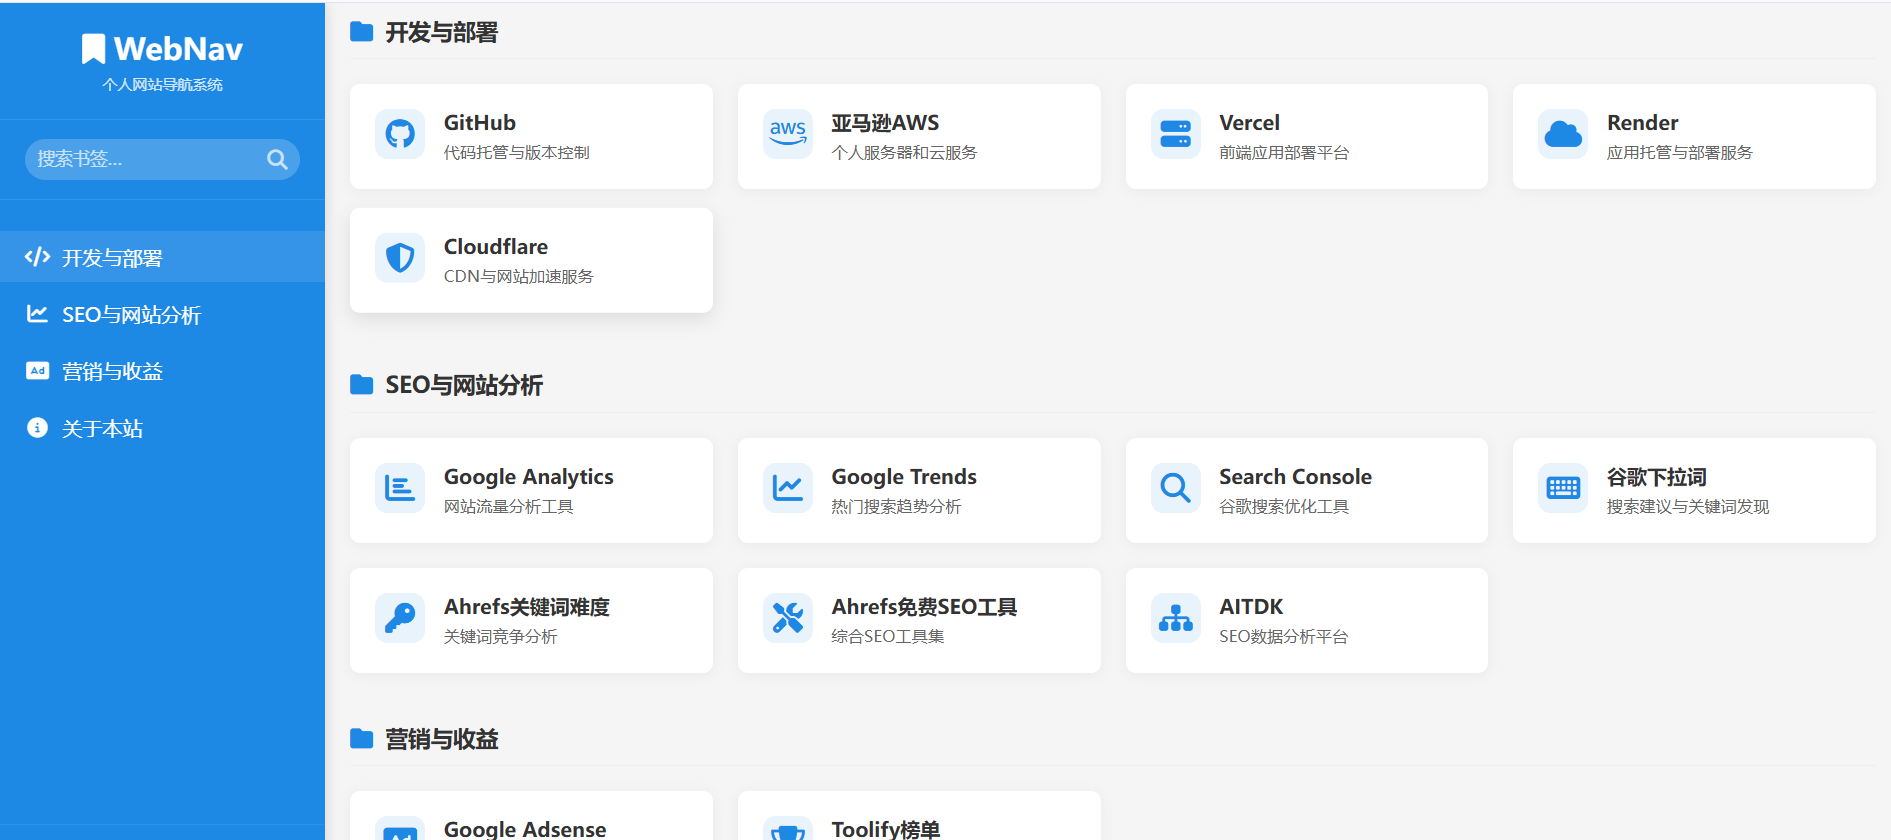
Task: Open the Ahrefs免费SEO工具 bookmark title
Action: [x=924, y=607]
